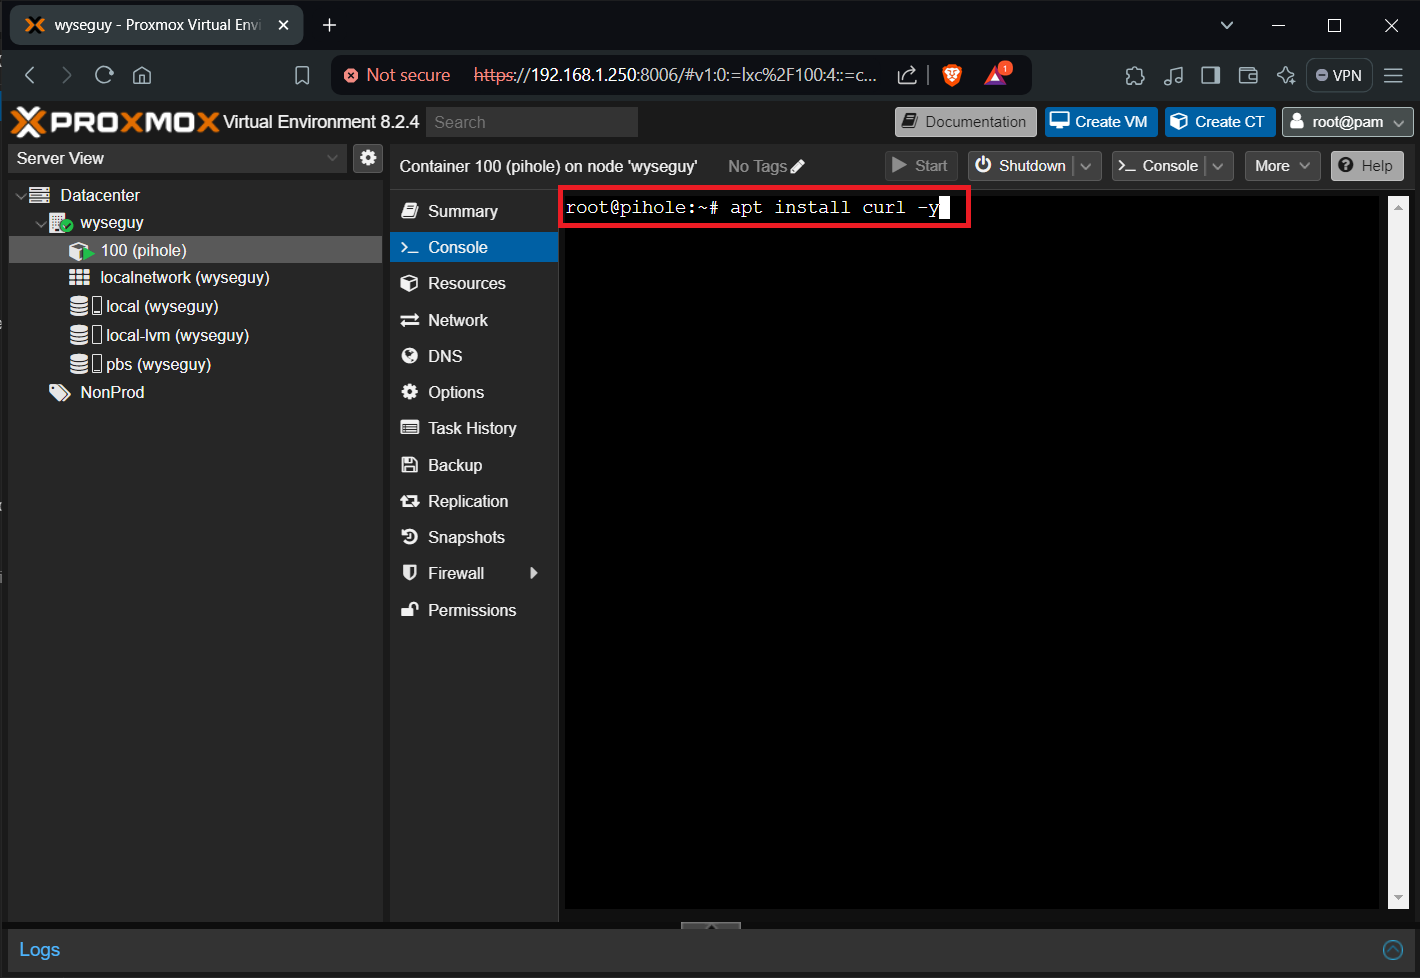The image size is (1420, 978).
Task: Click the Brave playlist music icon
Action: (1173, 75)
